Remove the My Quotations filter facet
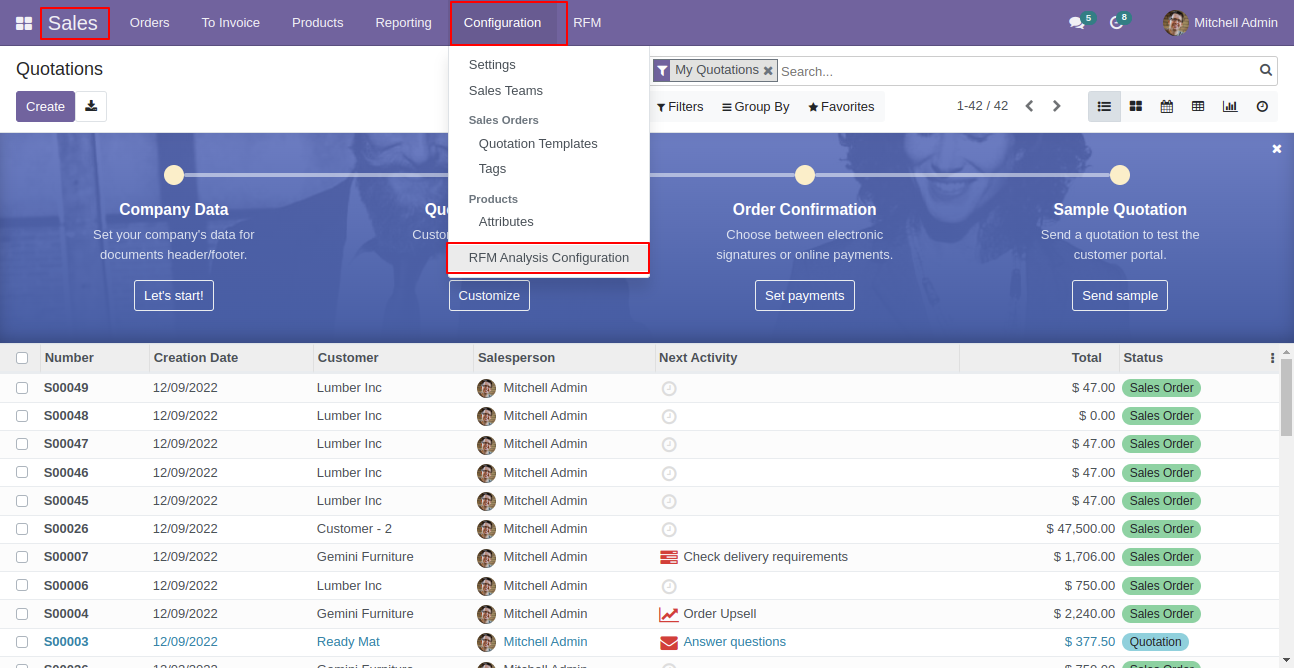 point(768,71)
